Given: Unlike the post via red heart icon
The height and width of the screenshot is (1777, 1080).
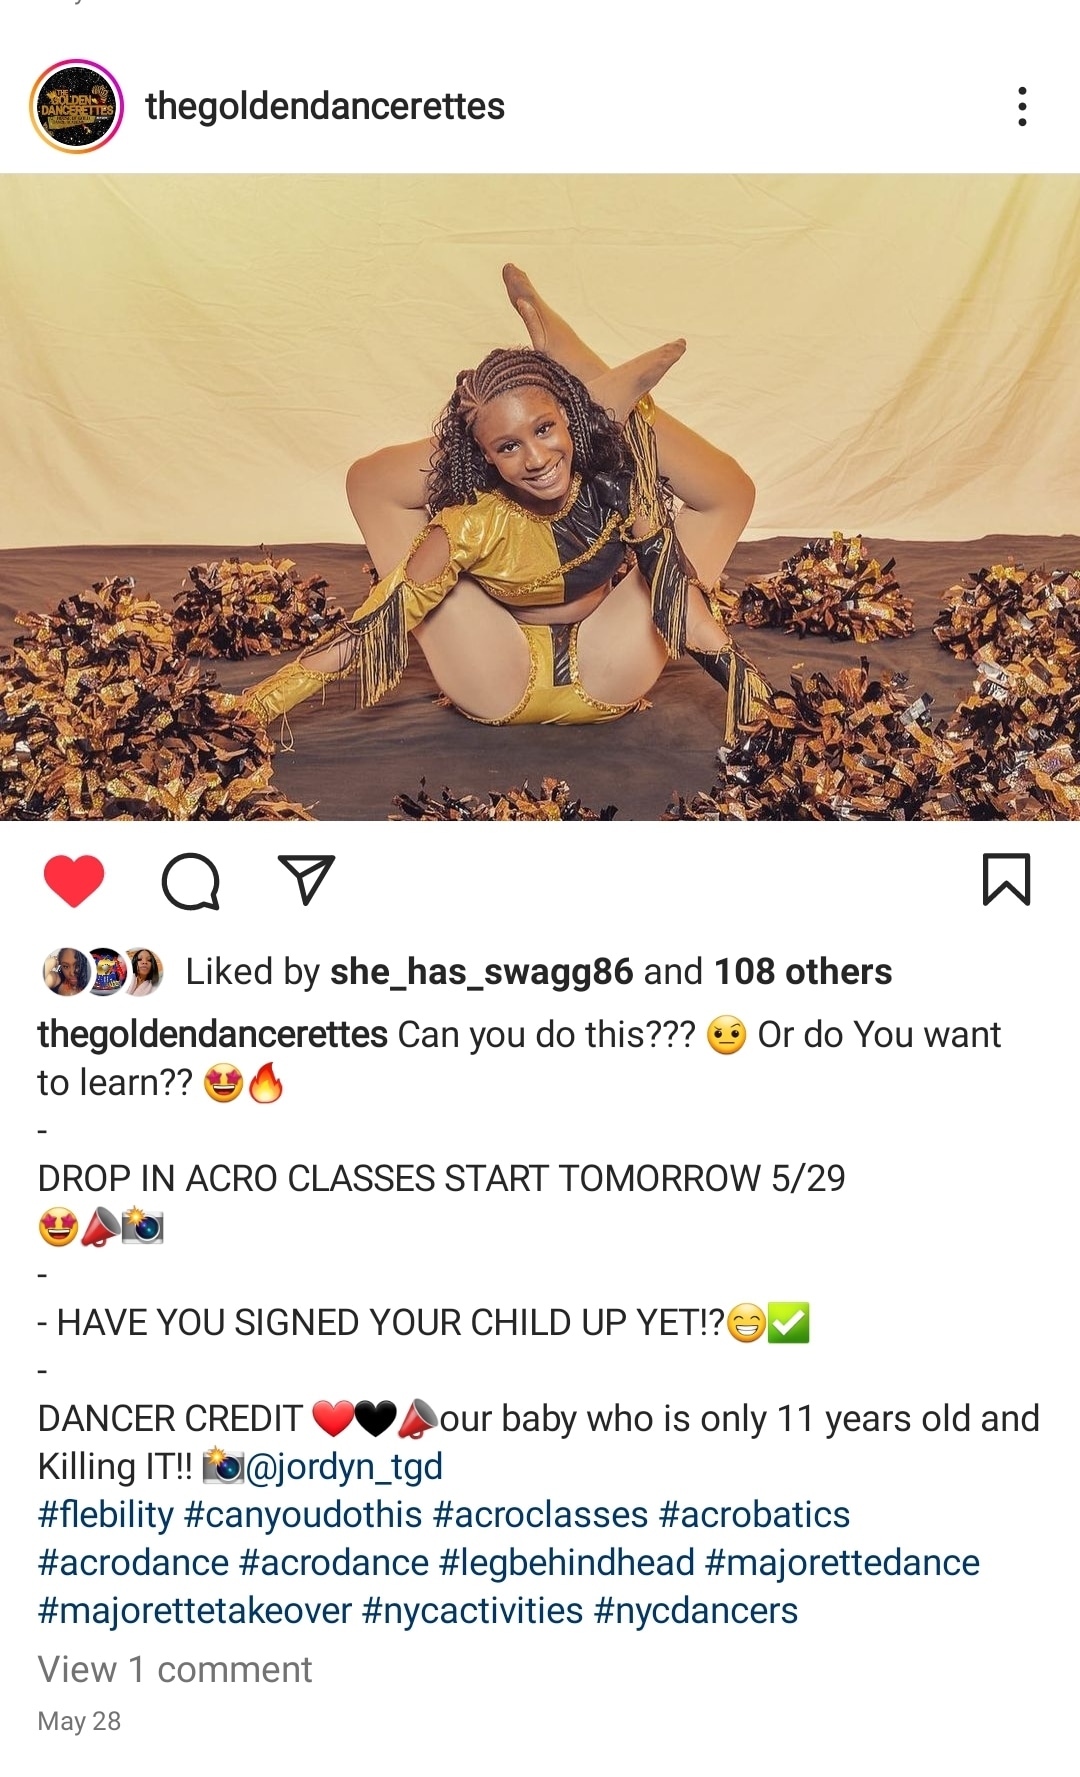Looking at the screenshot, I should [x=74, y=881].
